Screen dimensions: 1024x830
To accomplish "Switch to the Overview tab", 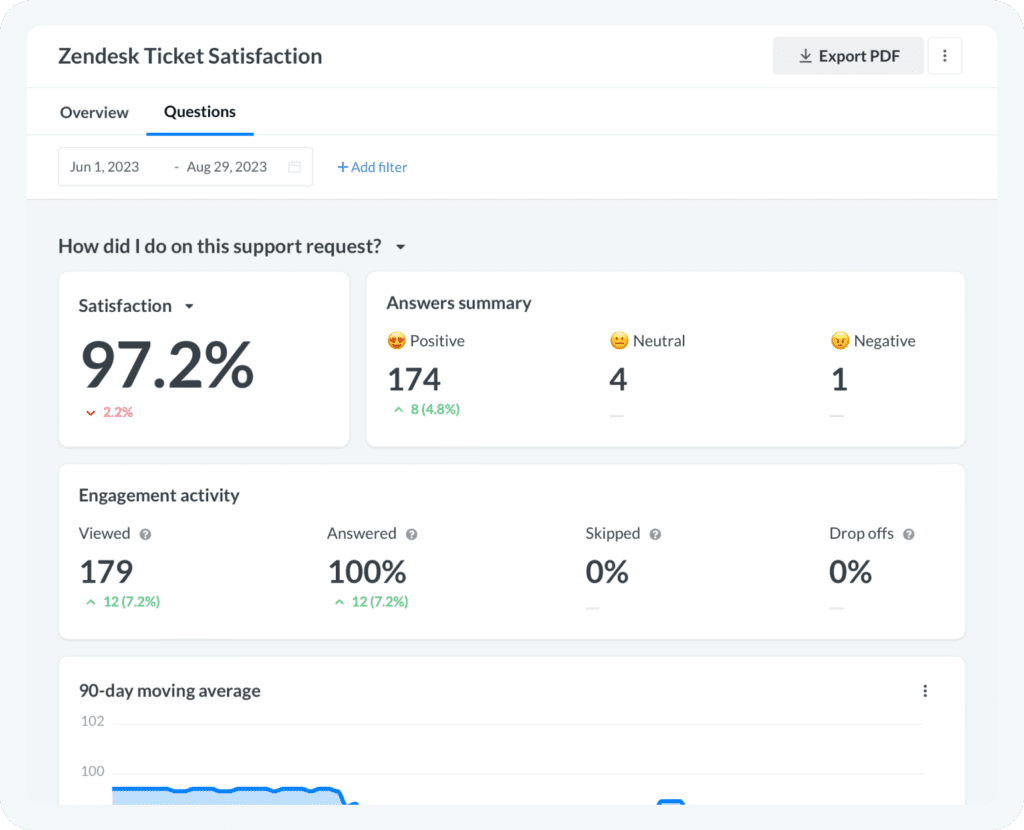I will coord(94,113).
